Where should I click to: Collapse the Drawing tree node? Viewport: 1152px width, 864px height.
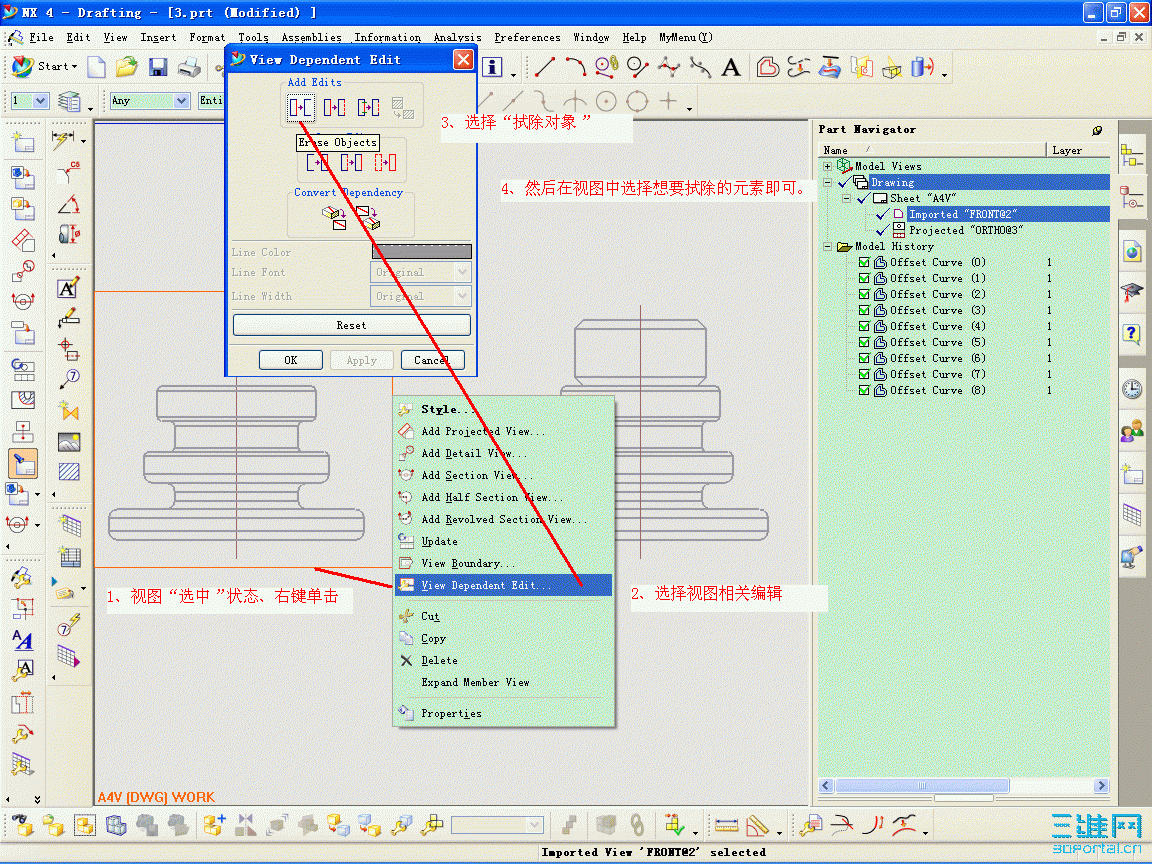[x=827, y=182]
